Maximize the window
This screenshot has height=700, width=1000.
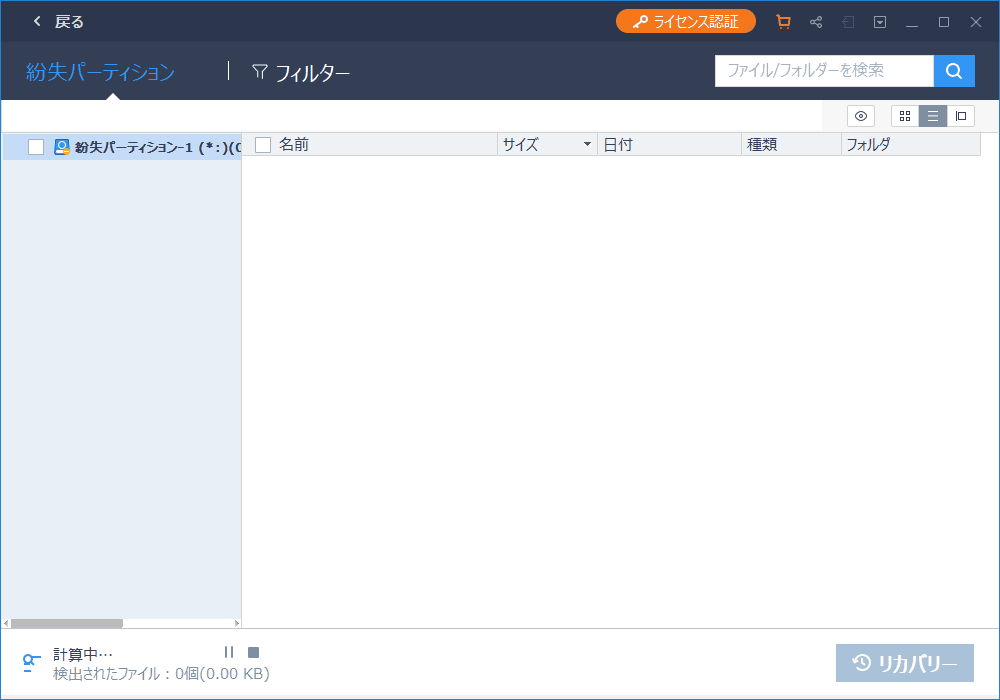[944, 22]
